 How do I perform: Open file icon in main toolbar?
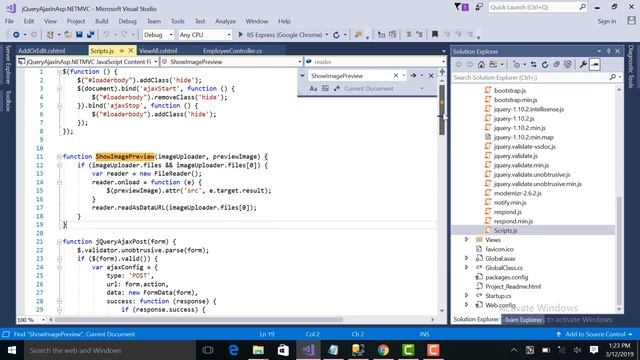click(x=68, y=35)
